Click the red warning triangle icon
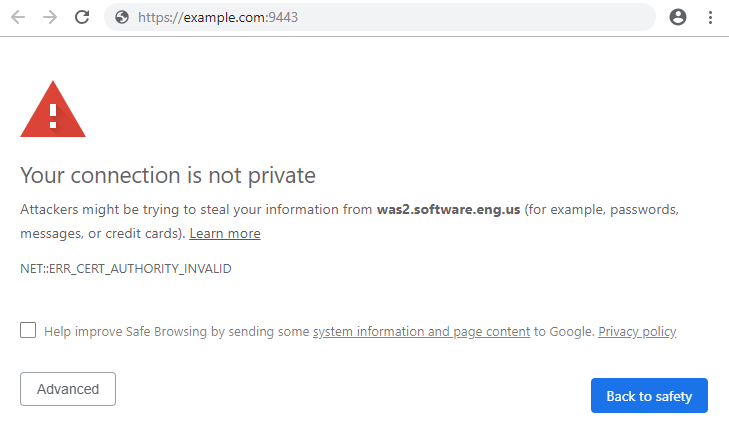 53,109
